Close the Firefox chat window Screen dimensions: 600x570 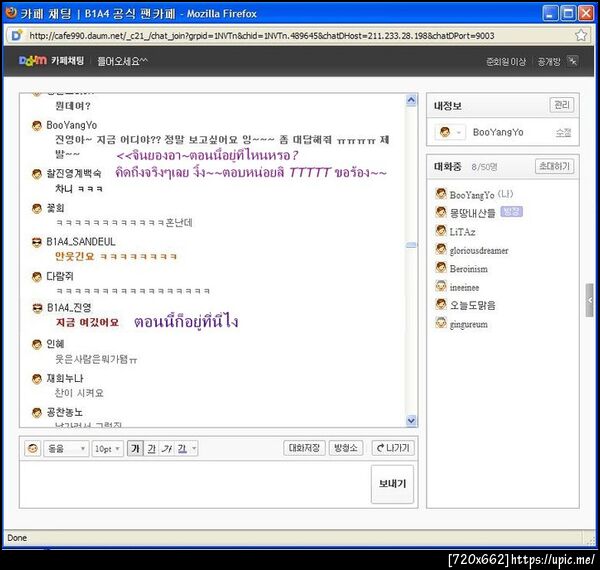[586, 13]
